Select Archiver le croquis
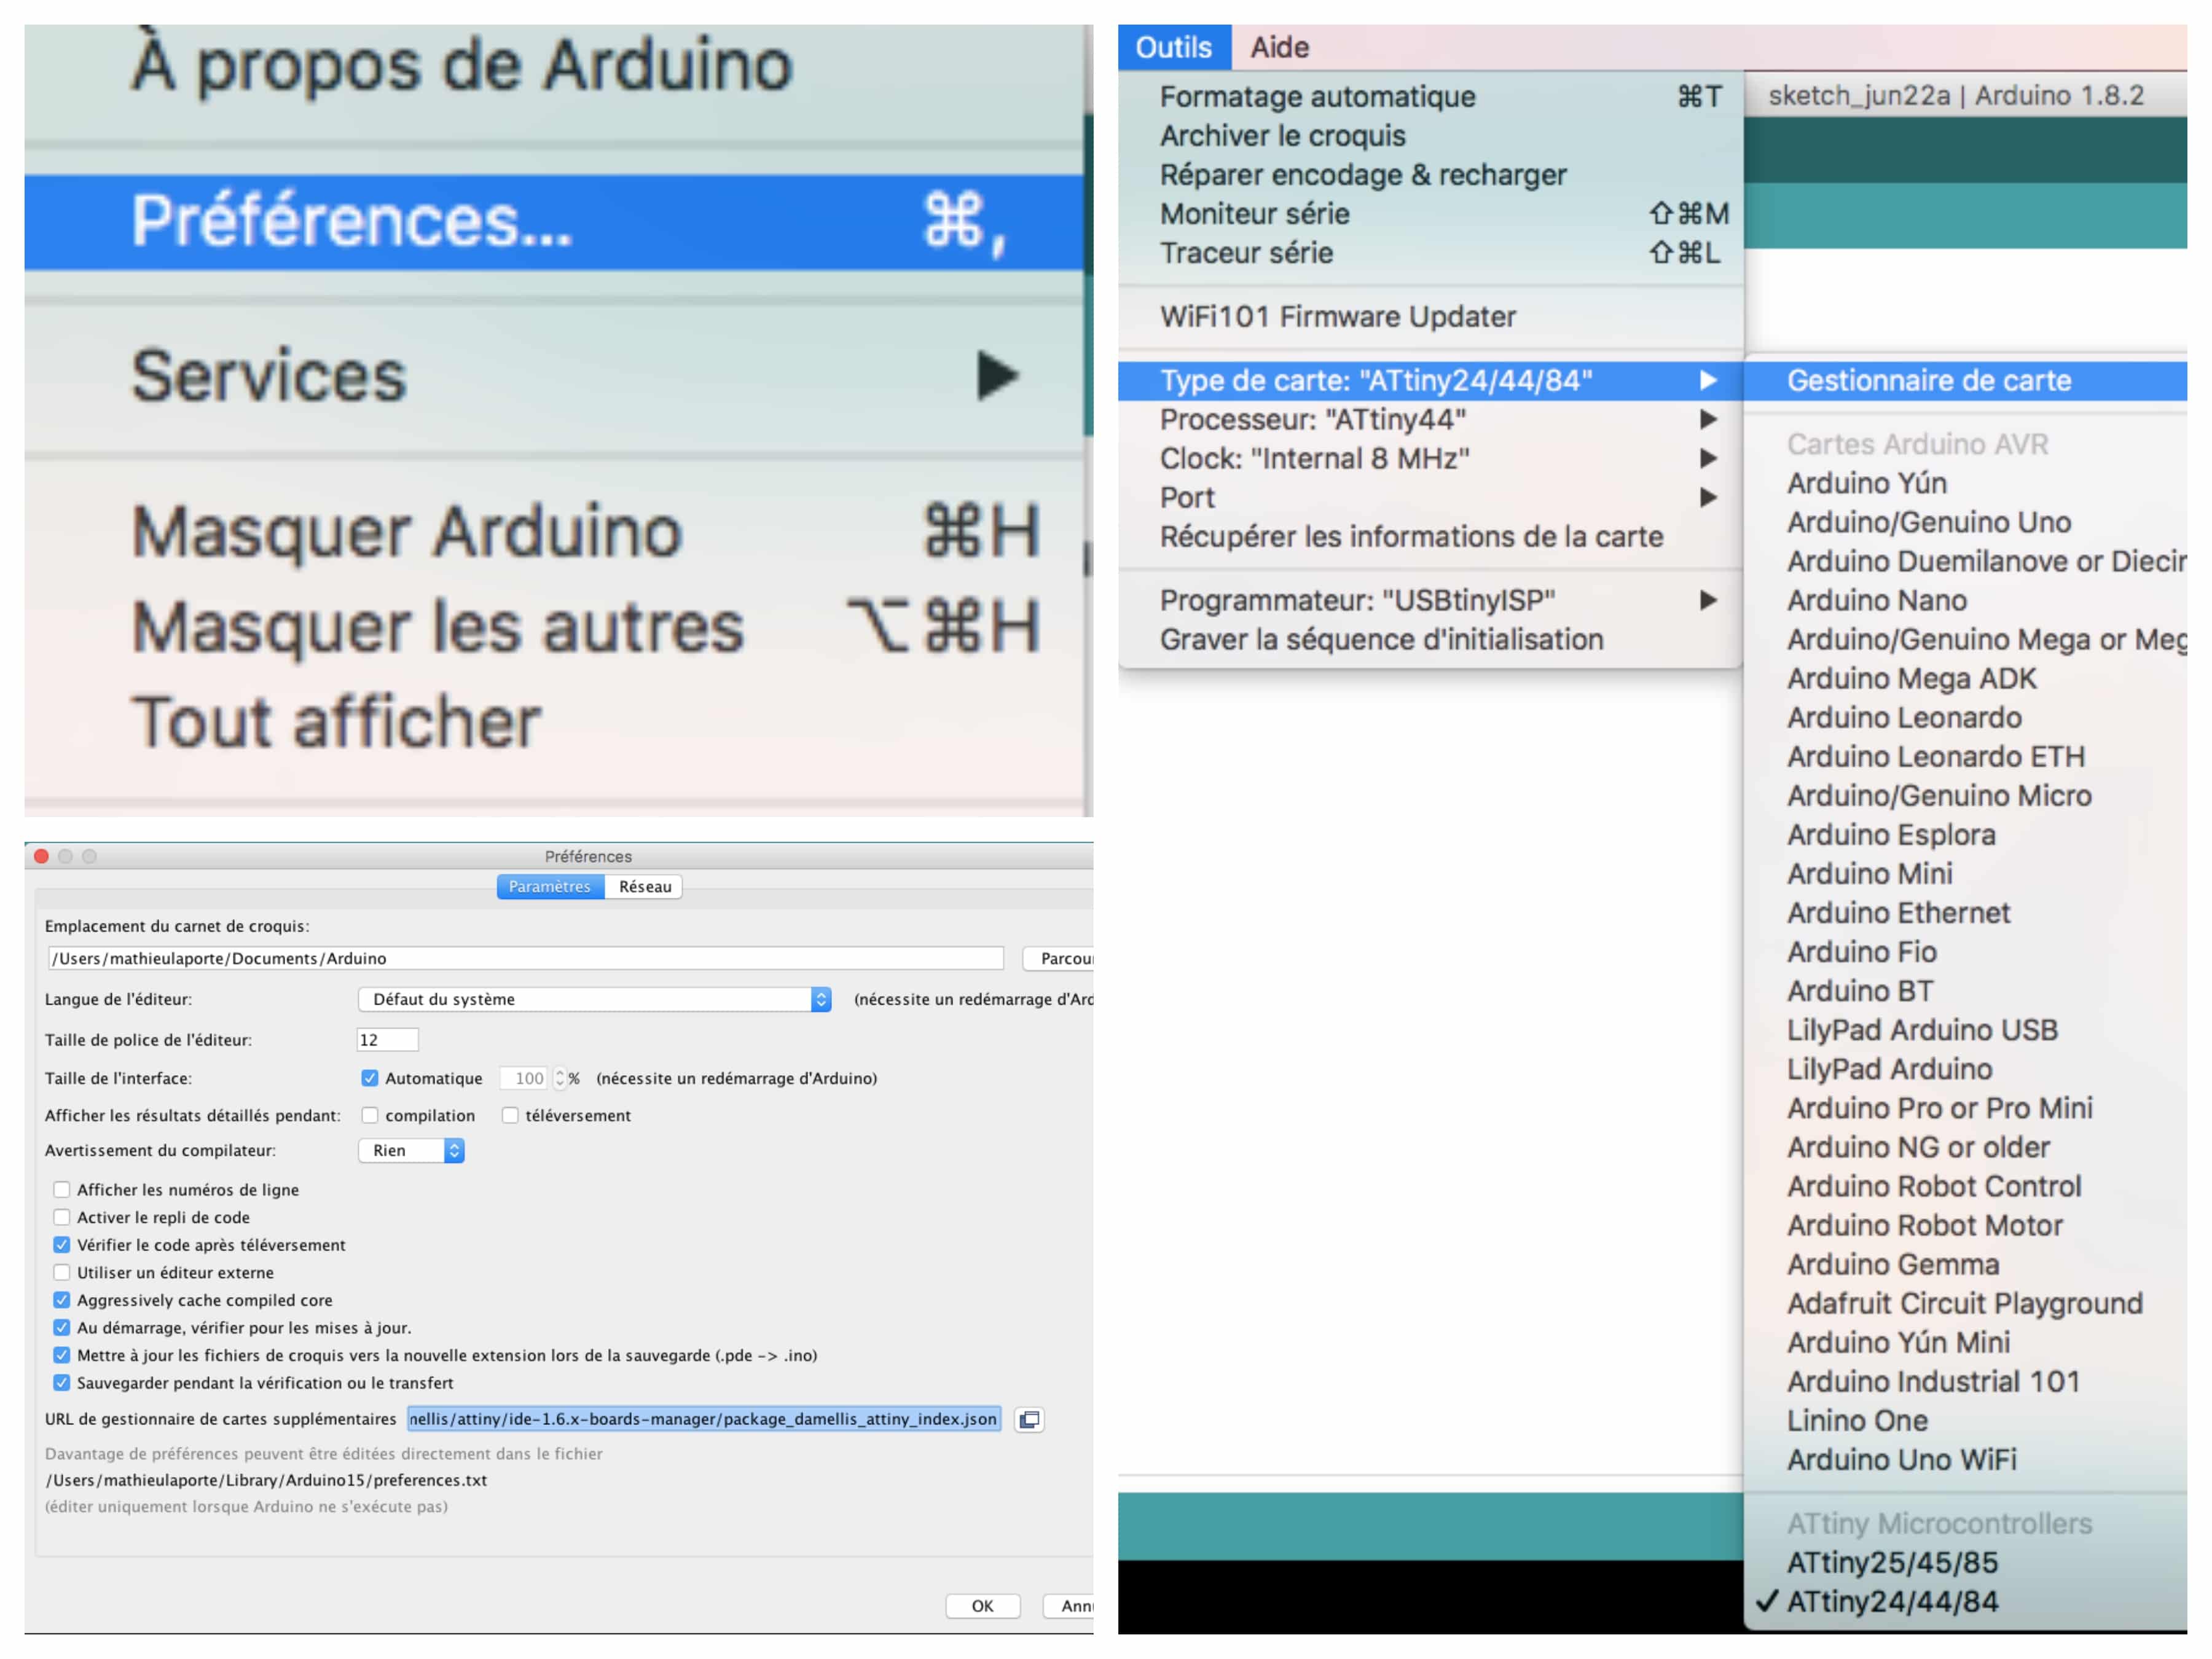 tap(1431, 135)
